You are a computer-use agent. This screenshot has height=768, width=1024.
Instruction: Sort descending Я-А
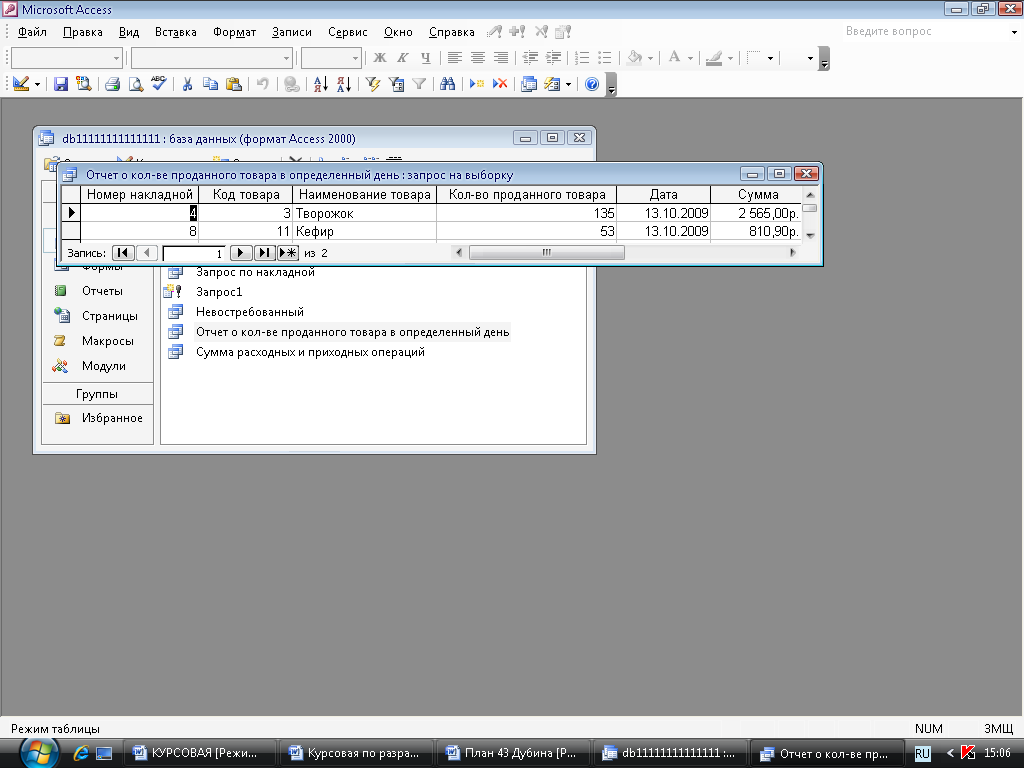[x=344, y=84]
